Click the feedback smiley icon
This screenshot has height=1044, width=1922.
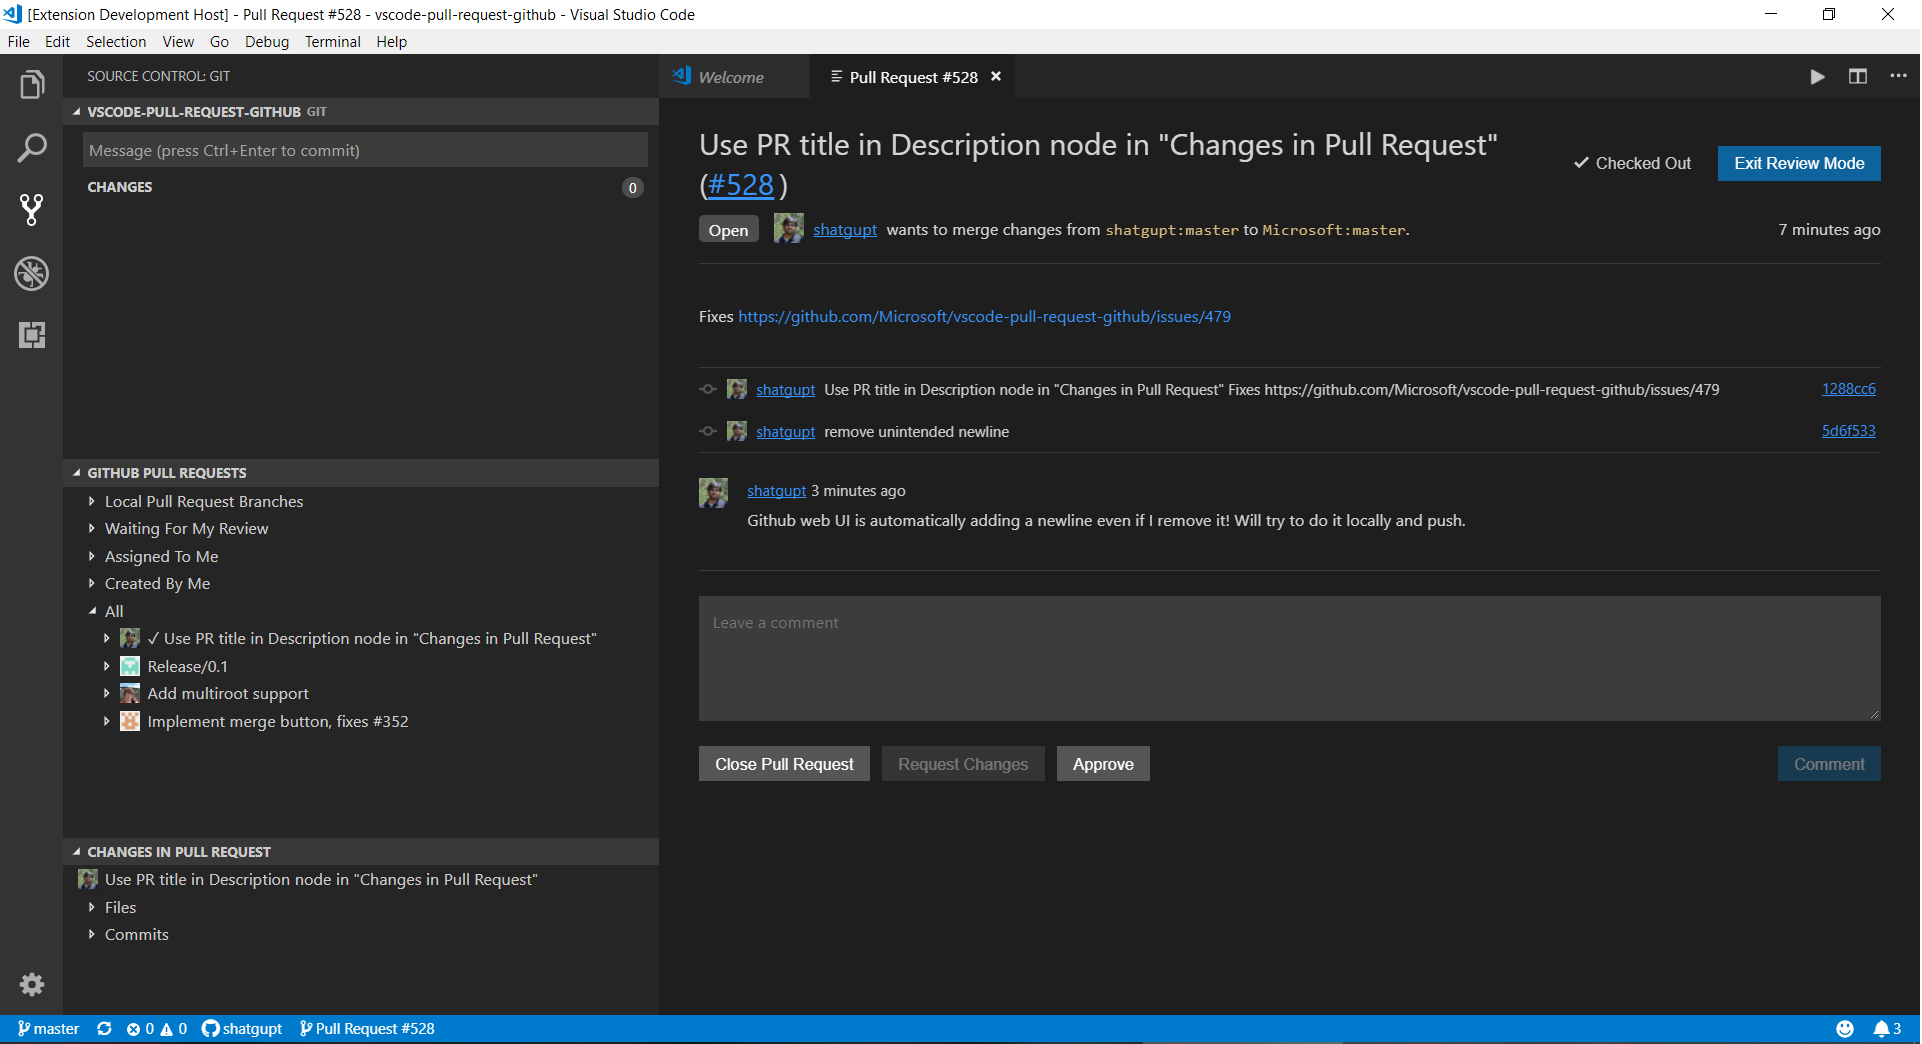1845,1029
